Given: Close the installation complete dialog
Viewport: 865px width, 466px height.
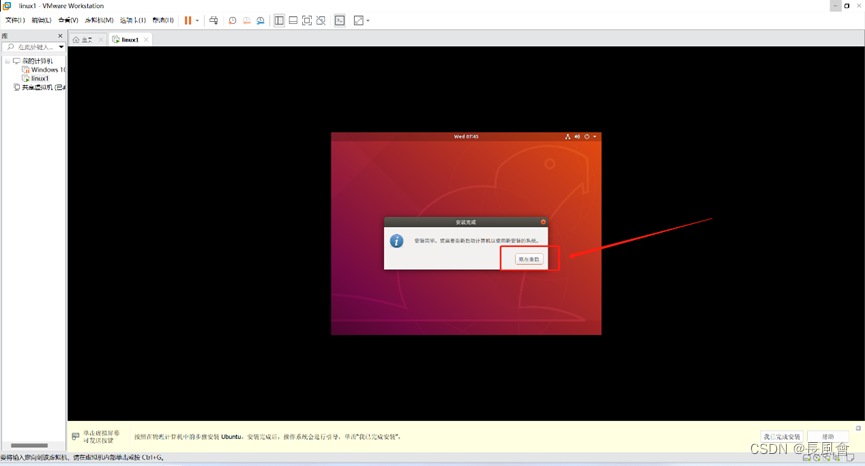Looking at the screenshot, I should coord(543,222).
